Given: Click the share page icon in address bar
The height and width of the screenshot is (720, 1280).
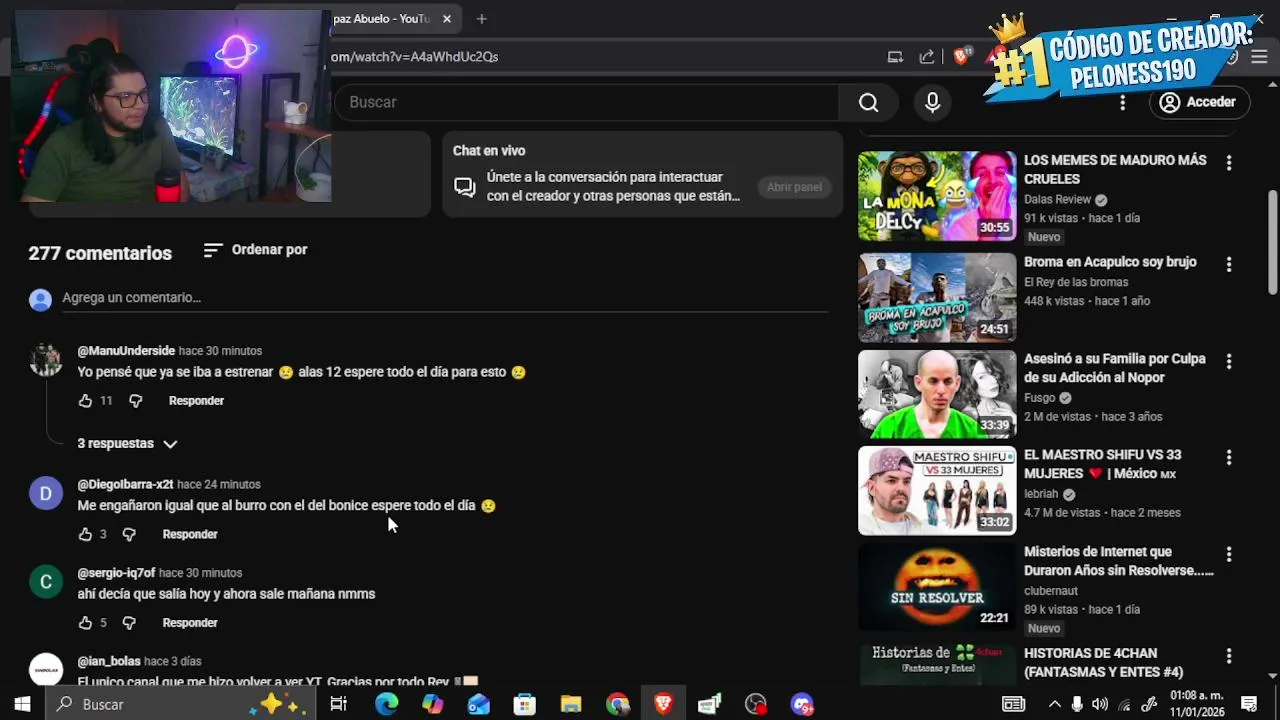Looking at the screenshot, I should 927,57.
